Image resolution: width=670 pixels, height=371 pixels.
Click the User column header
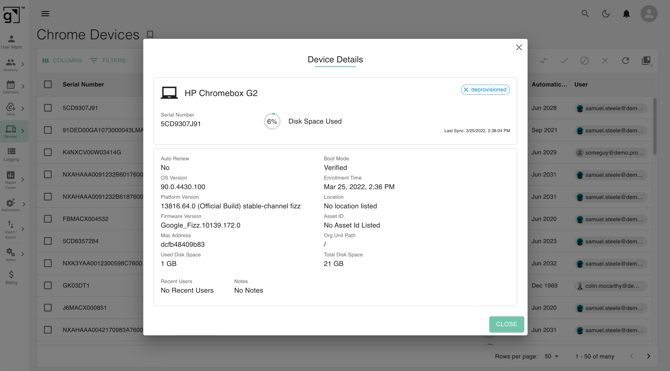(581, 84)
